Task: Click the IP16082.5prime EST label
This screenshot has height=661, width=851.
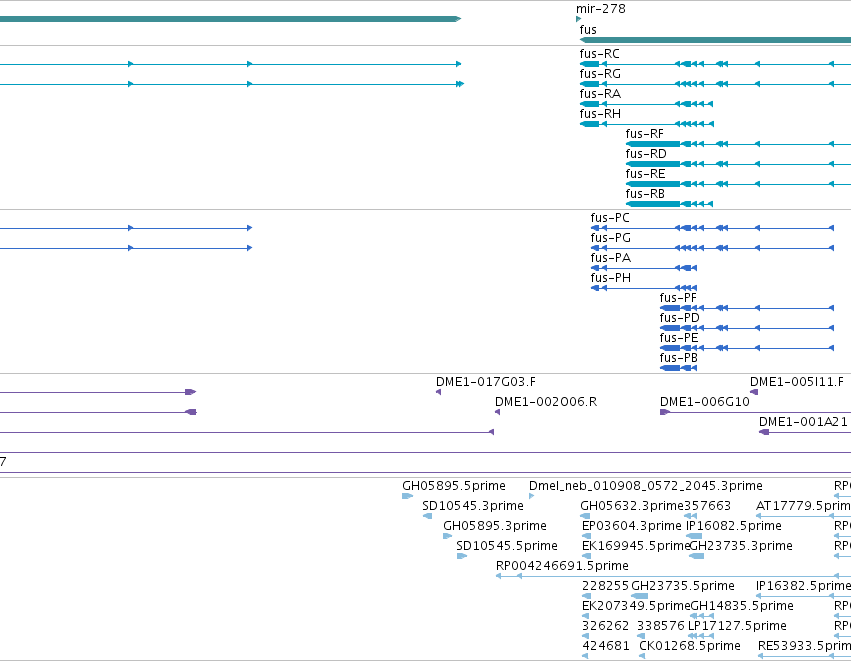Action: tap(734, 526)
